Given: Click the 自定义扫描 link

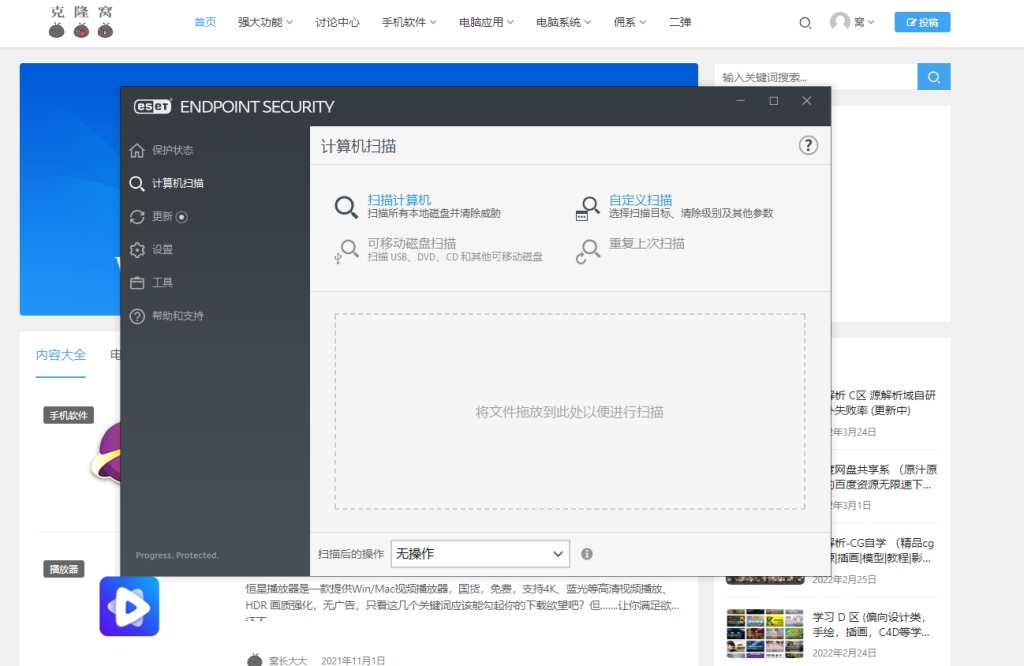Looking at the screenshot, I should tap(641, 200).
